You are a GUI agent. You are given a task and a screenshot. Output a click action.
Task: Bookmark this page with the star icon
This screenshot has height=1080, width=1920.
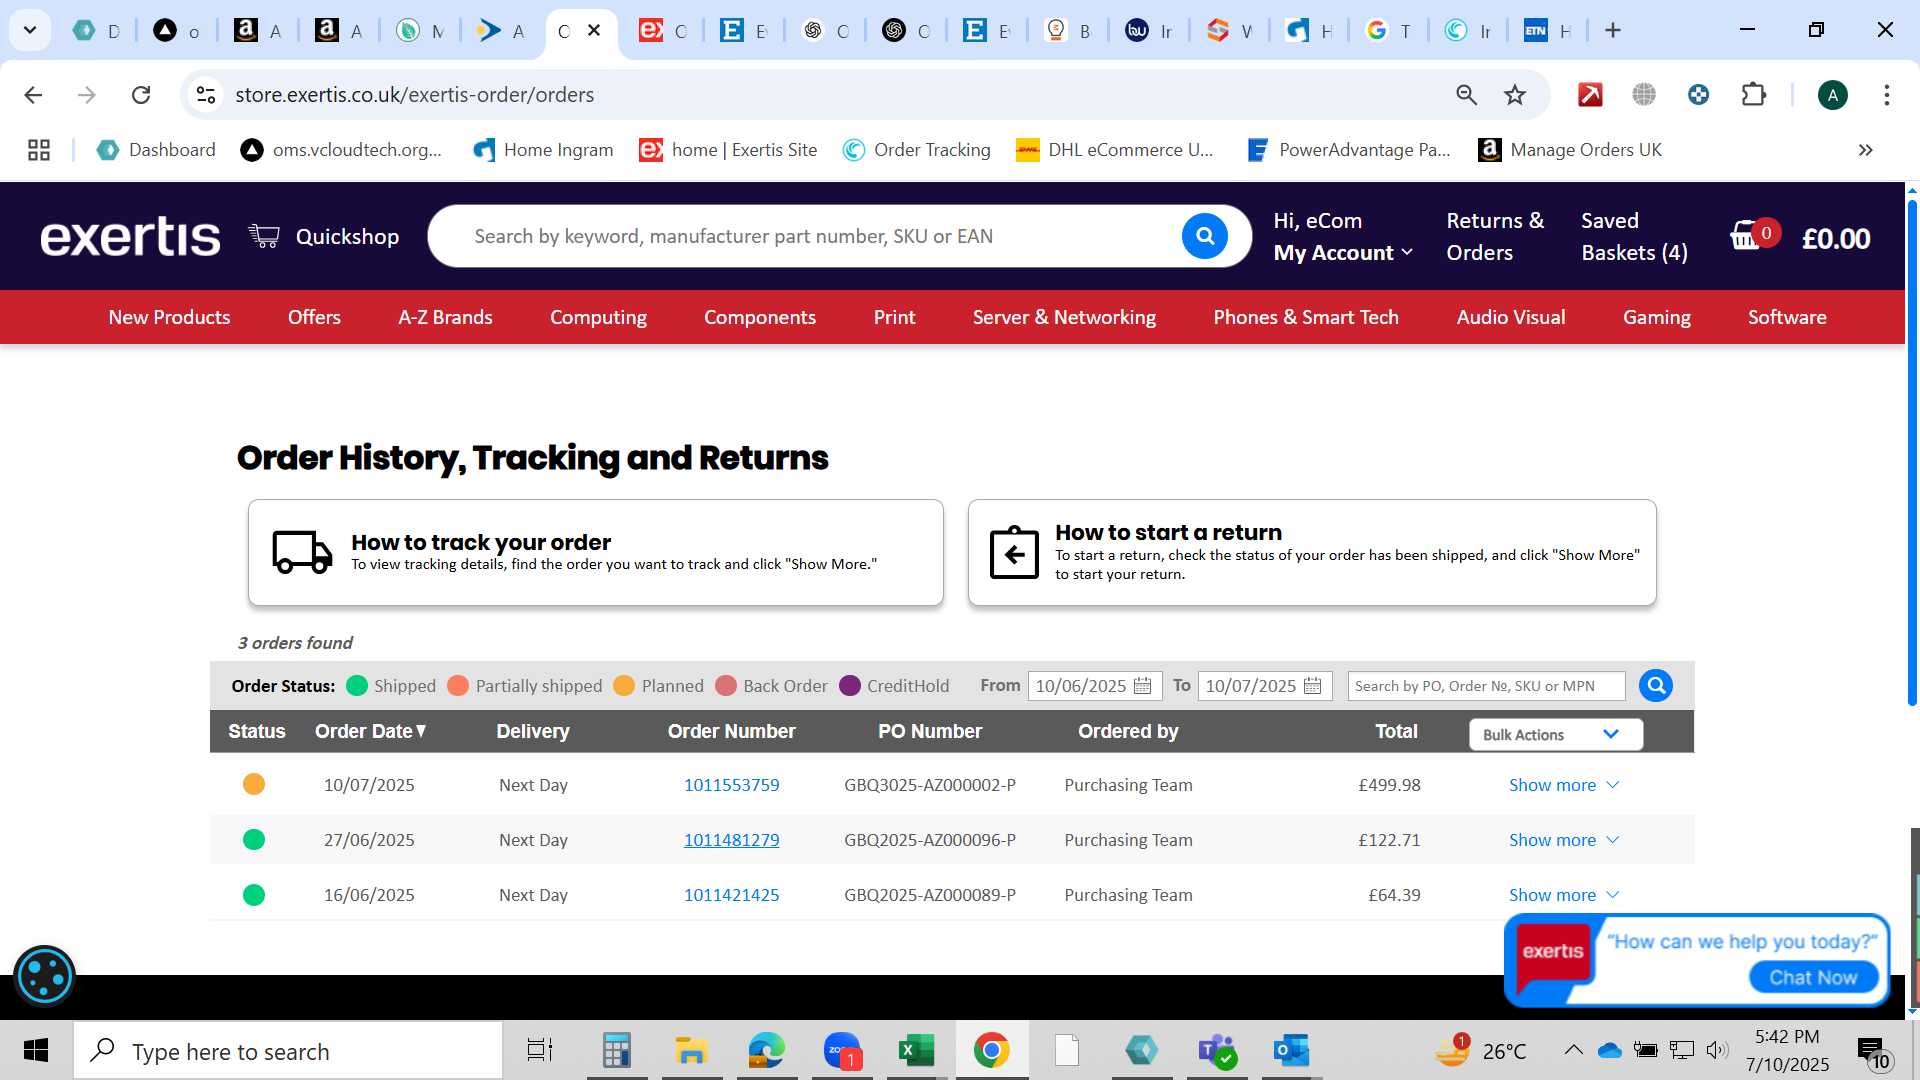tap(1515, 95)
